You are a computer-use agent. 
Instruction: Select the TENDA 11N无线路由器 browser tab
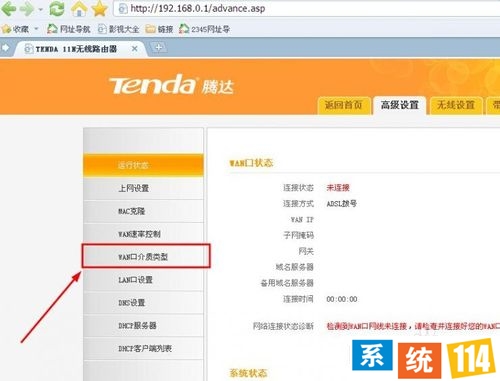[80, 49]
